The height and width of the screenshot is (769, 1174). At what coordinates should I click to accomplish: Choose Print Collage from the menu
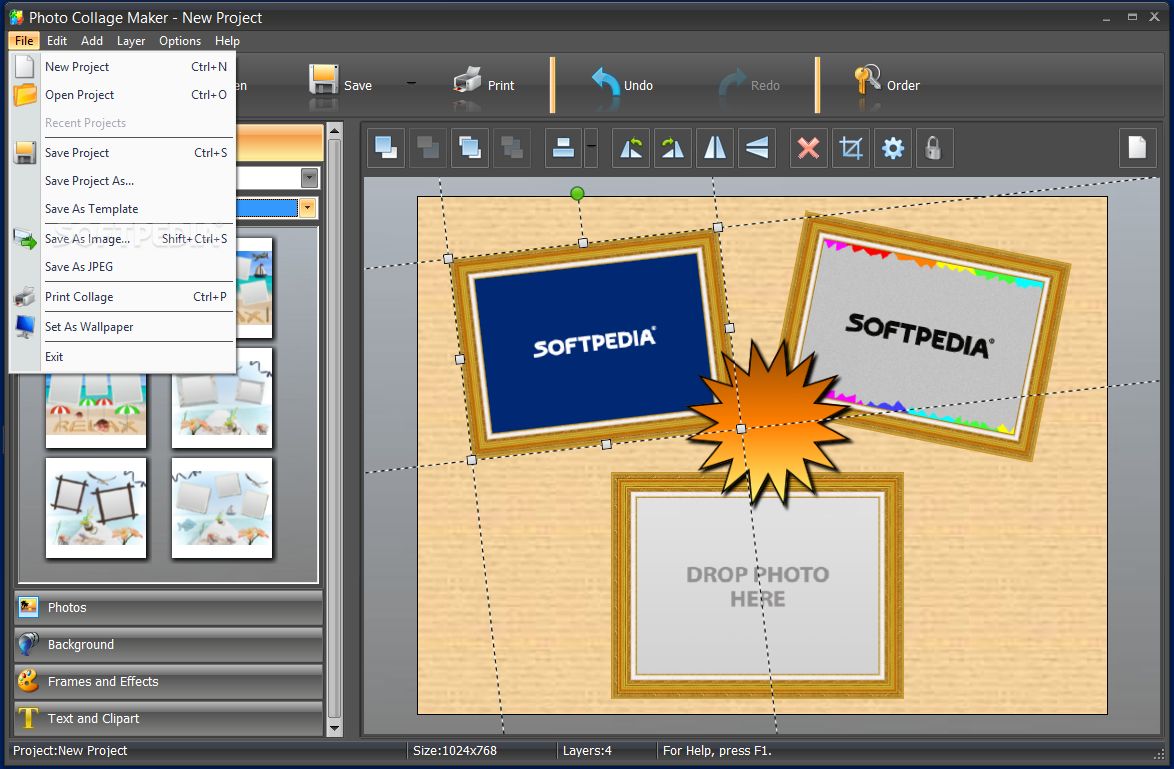pos(122,297)
